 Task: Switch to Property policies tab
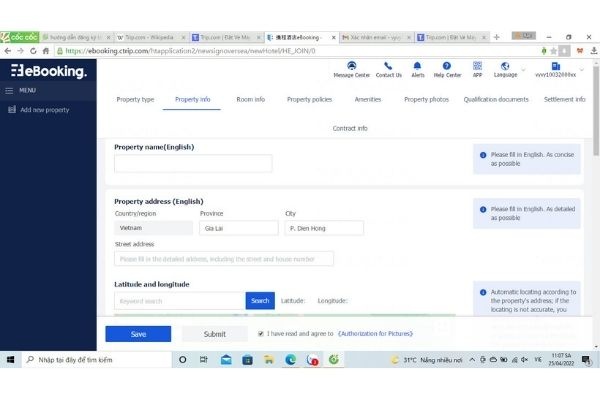(309, 100)
